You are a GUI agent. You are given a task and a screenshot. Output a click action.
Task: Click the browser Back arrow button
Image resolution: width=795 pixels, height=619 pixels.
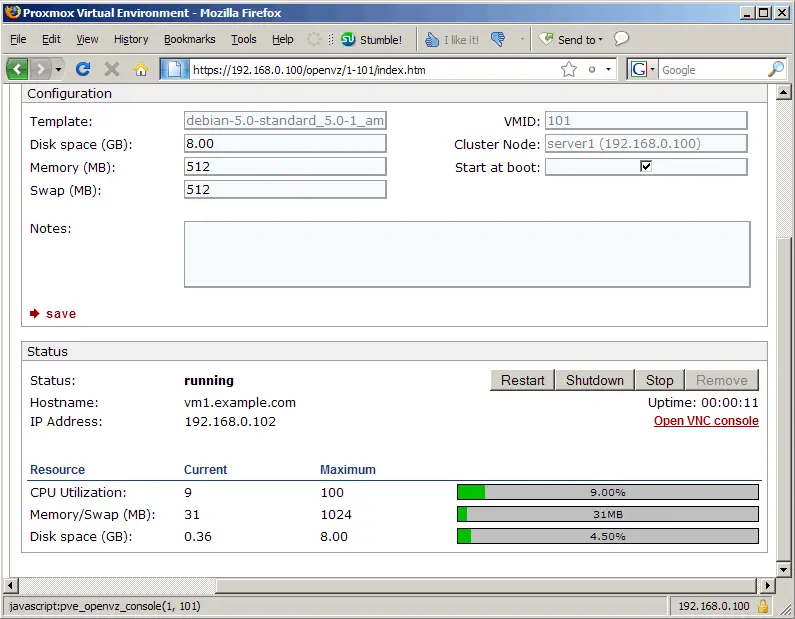[x=18, y=69]
